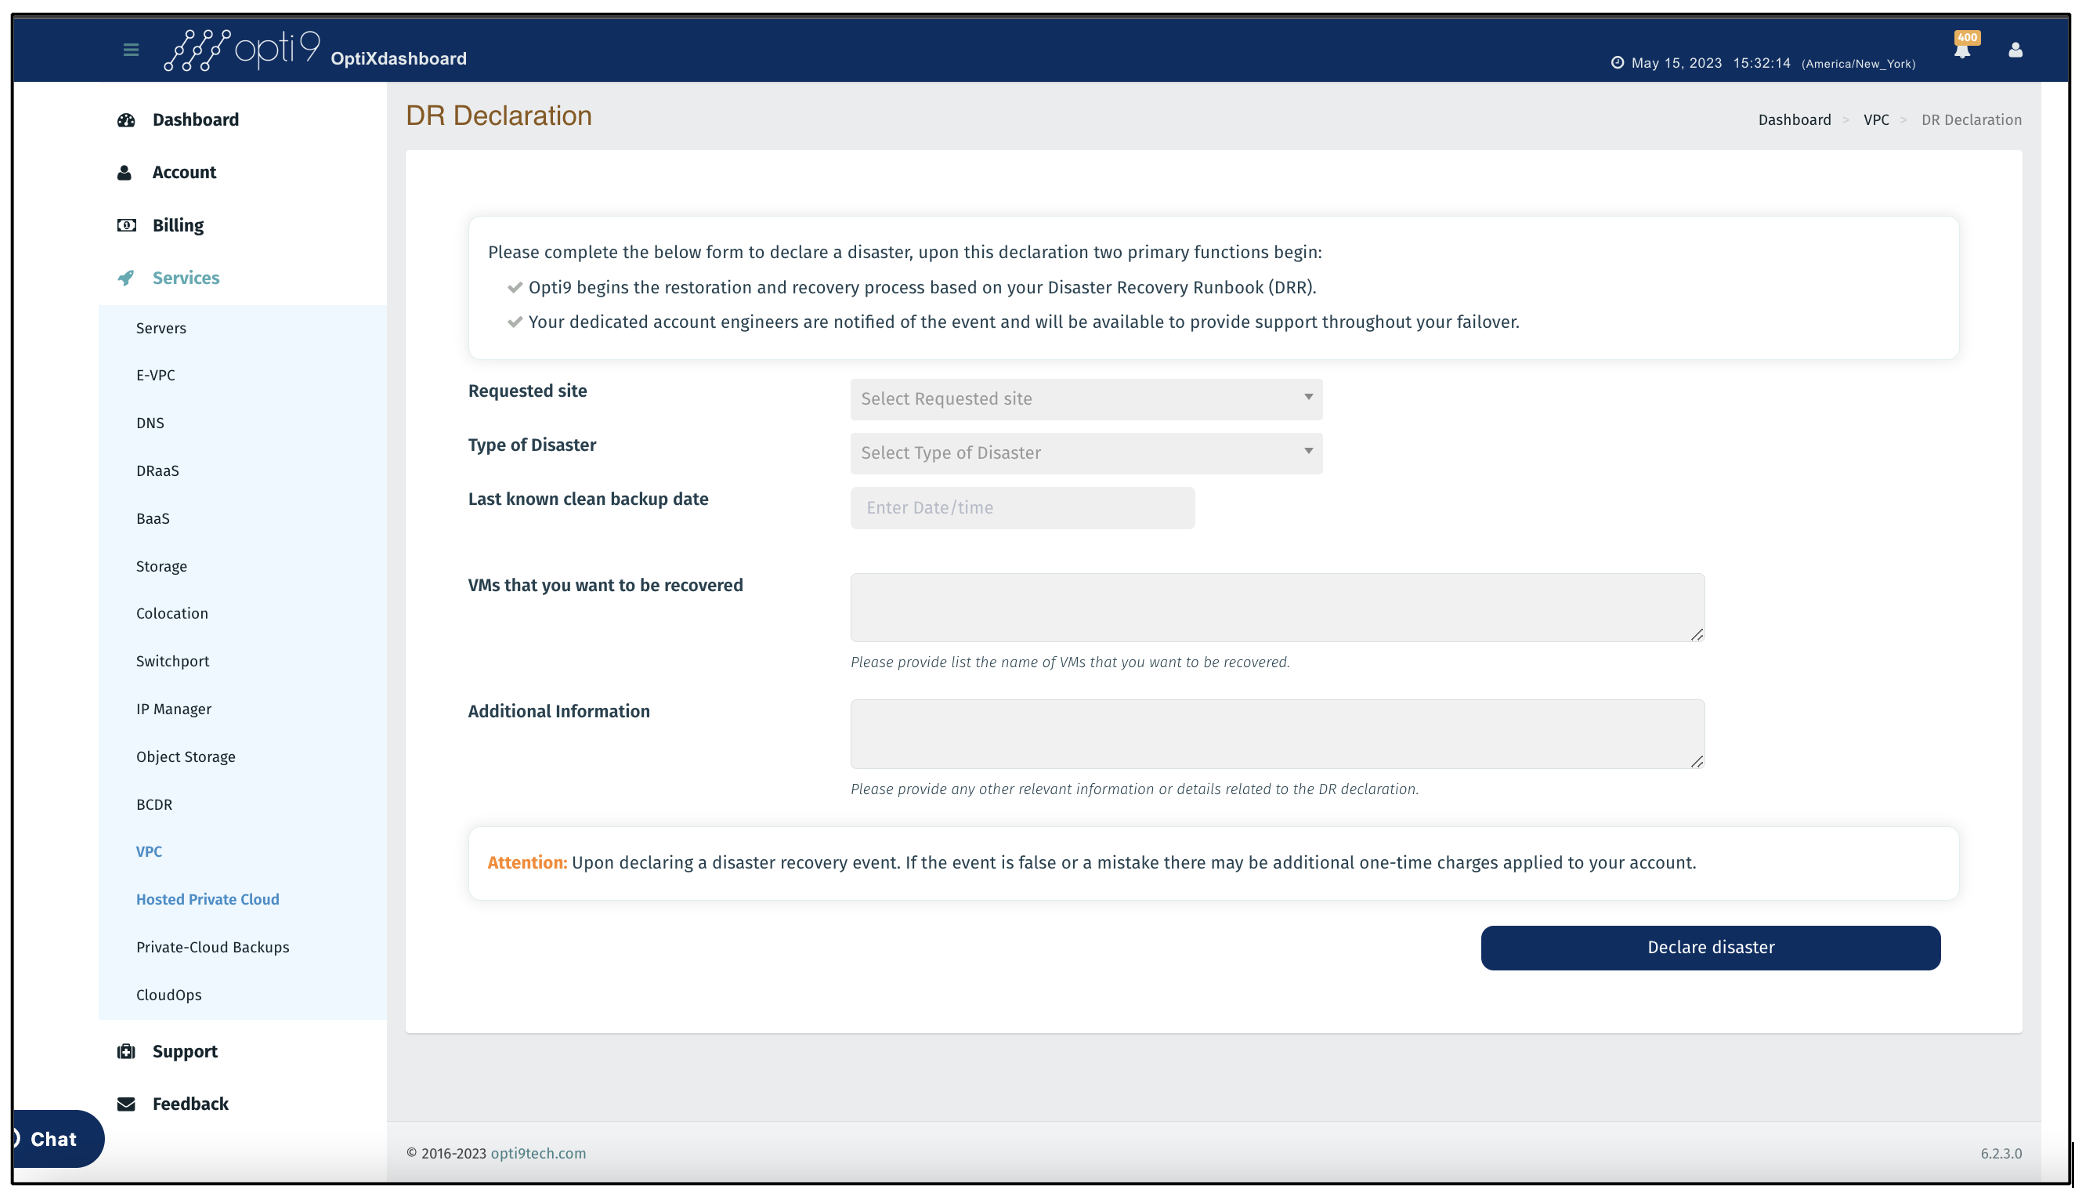Click the Last known clean backup date field
The image size is (2074, 1192).
(1023, 507)
